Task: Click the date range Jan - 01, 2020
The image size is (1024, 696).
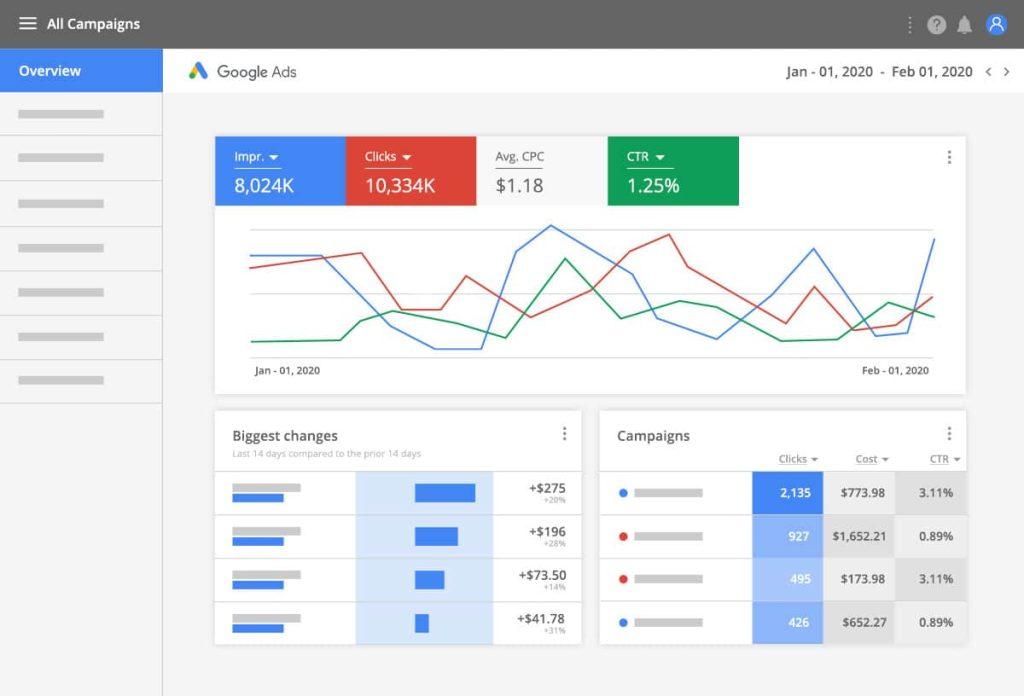Action: click(829, 72)
